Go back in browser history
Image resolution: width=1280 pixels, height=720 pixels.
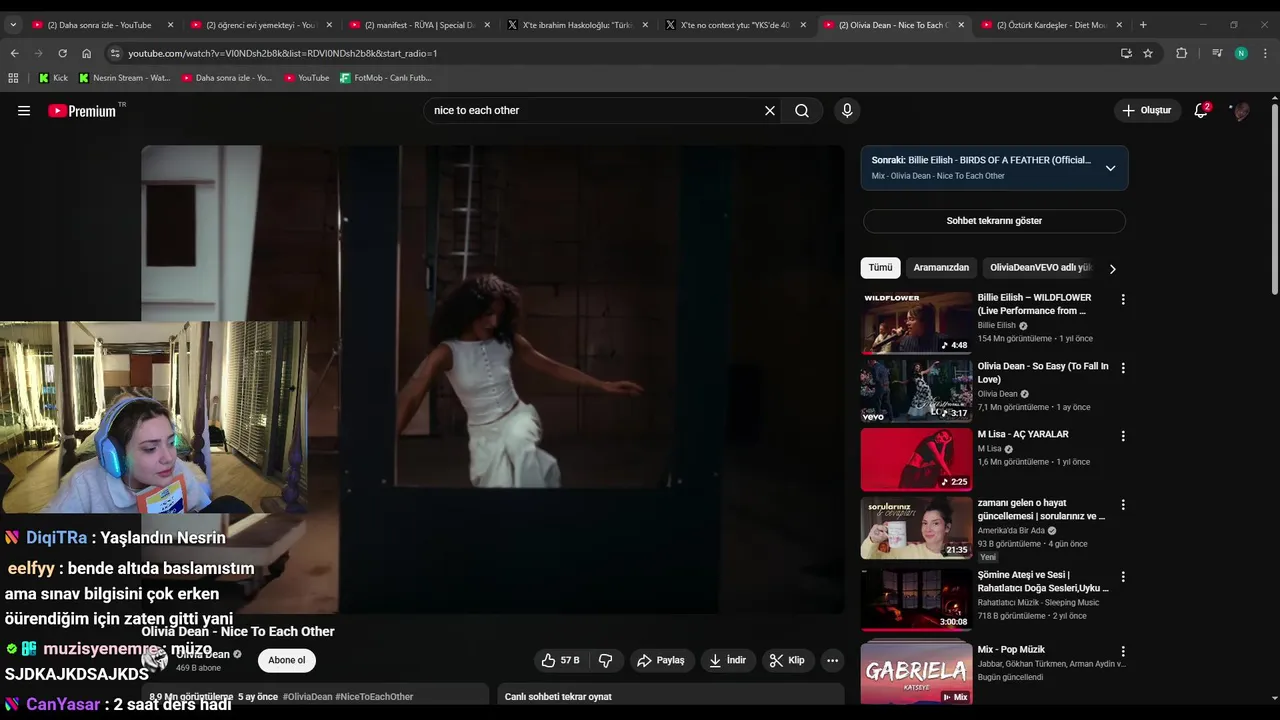point(14,53)
